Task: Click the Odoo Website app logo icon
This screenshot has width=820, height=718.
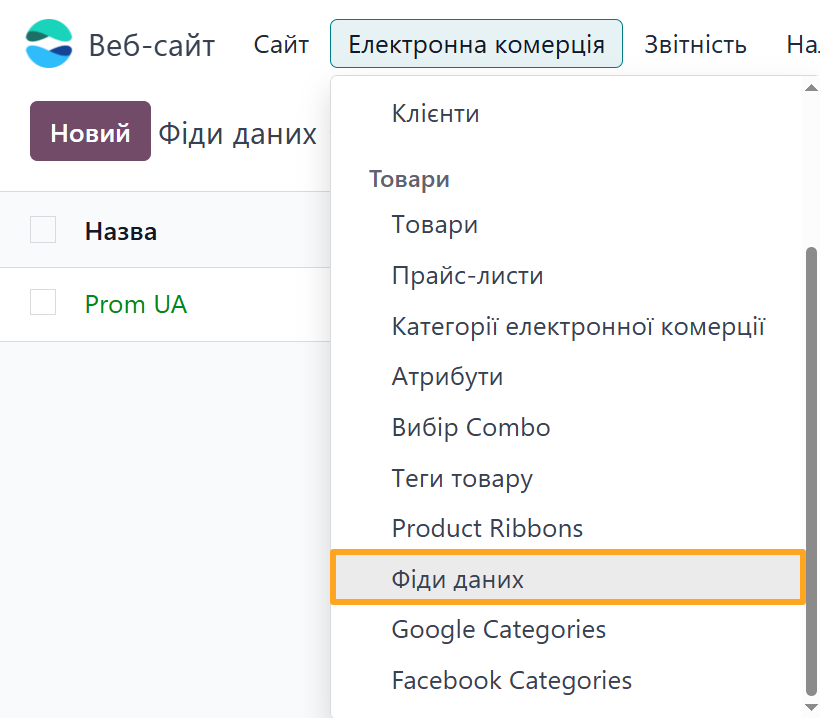Action: click(49, 44)
